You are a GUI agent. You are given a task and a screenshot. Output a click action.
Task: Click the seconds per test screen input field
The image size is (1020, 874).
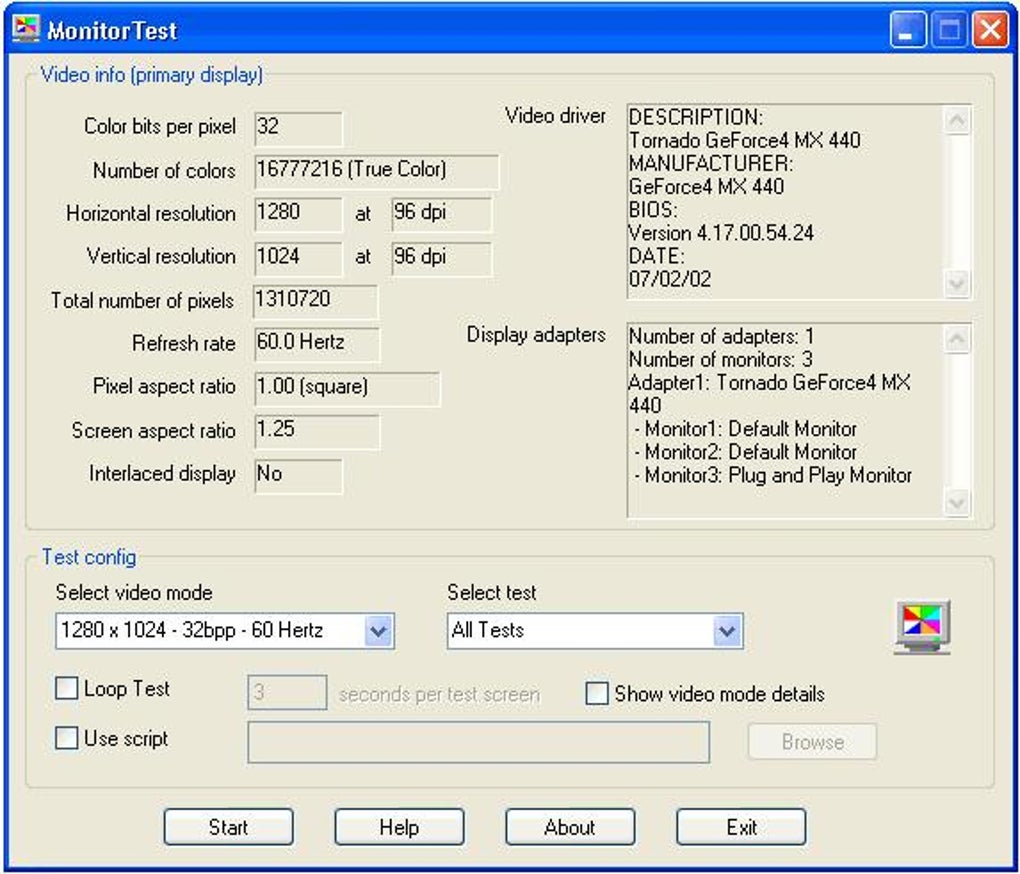click(x=287, y=693)
